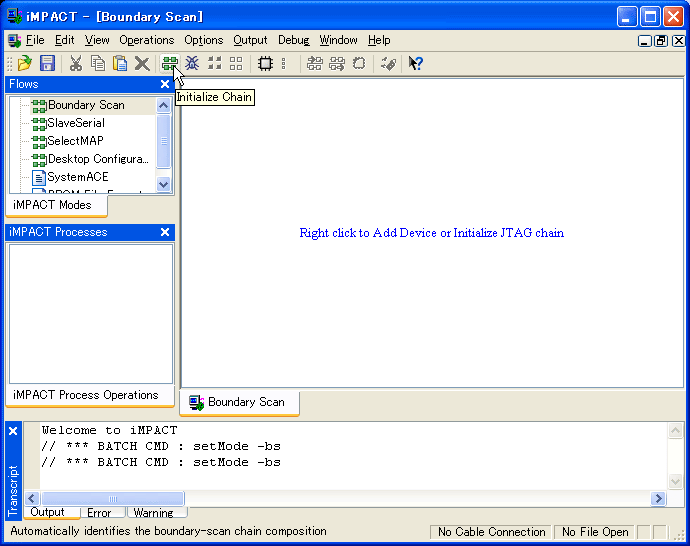Click the transcript right scroll arrow
The width and height of the screenshot is (690, 546).
(x=658, y=498)
